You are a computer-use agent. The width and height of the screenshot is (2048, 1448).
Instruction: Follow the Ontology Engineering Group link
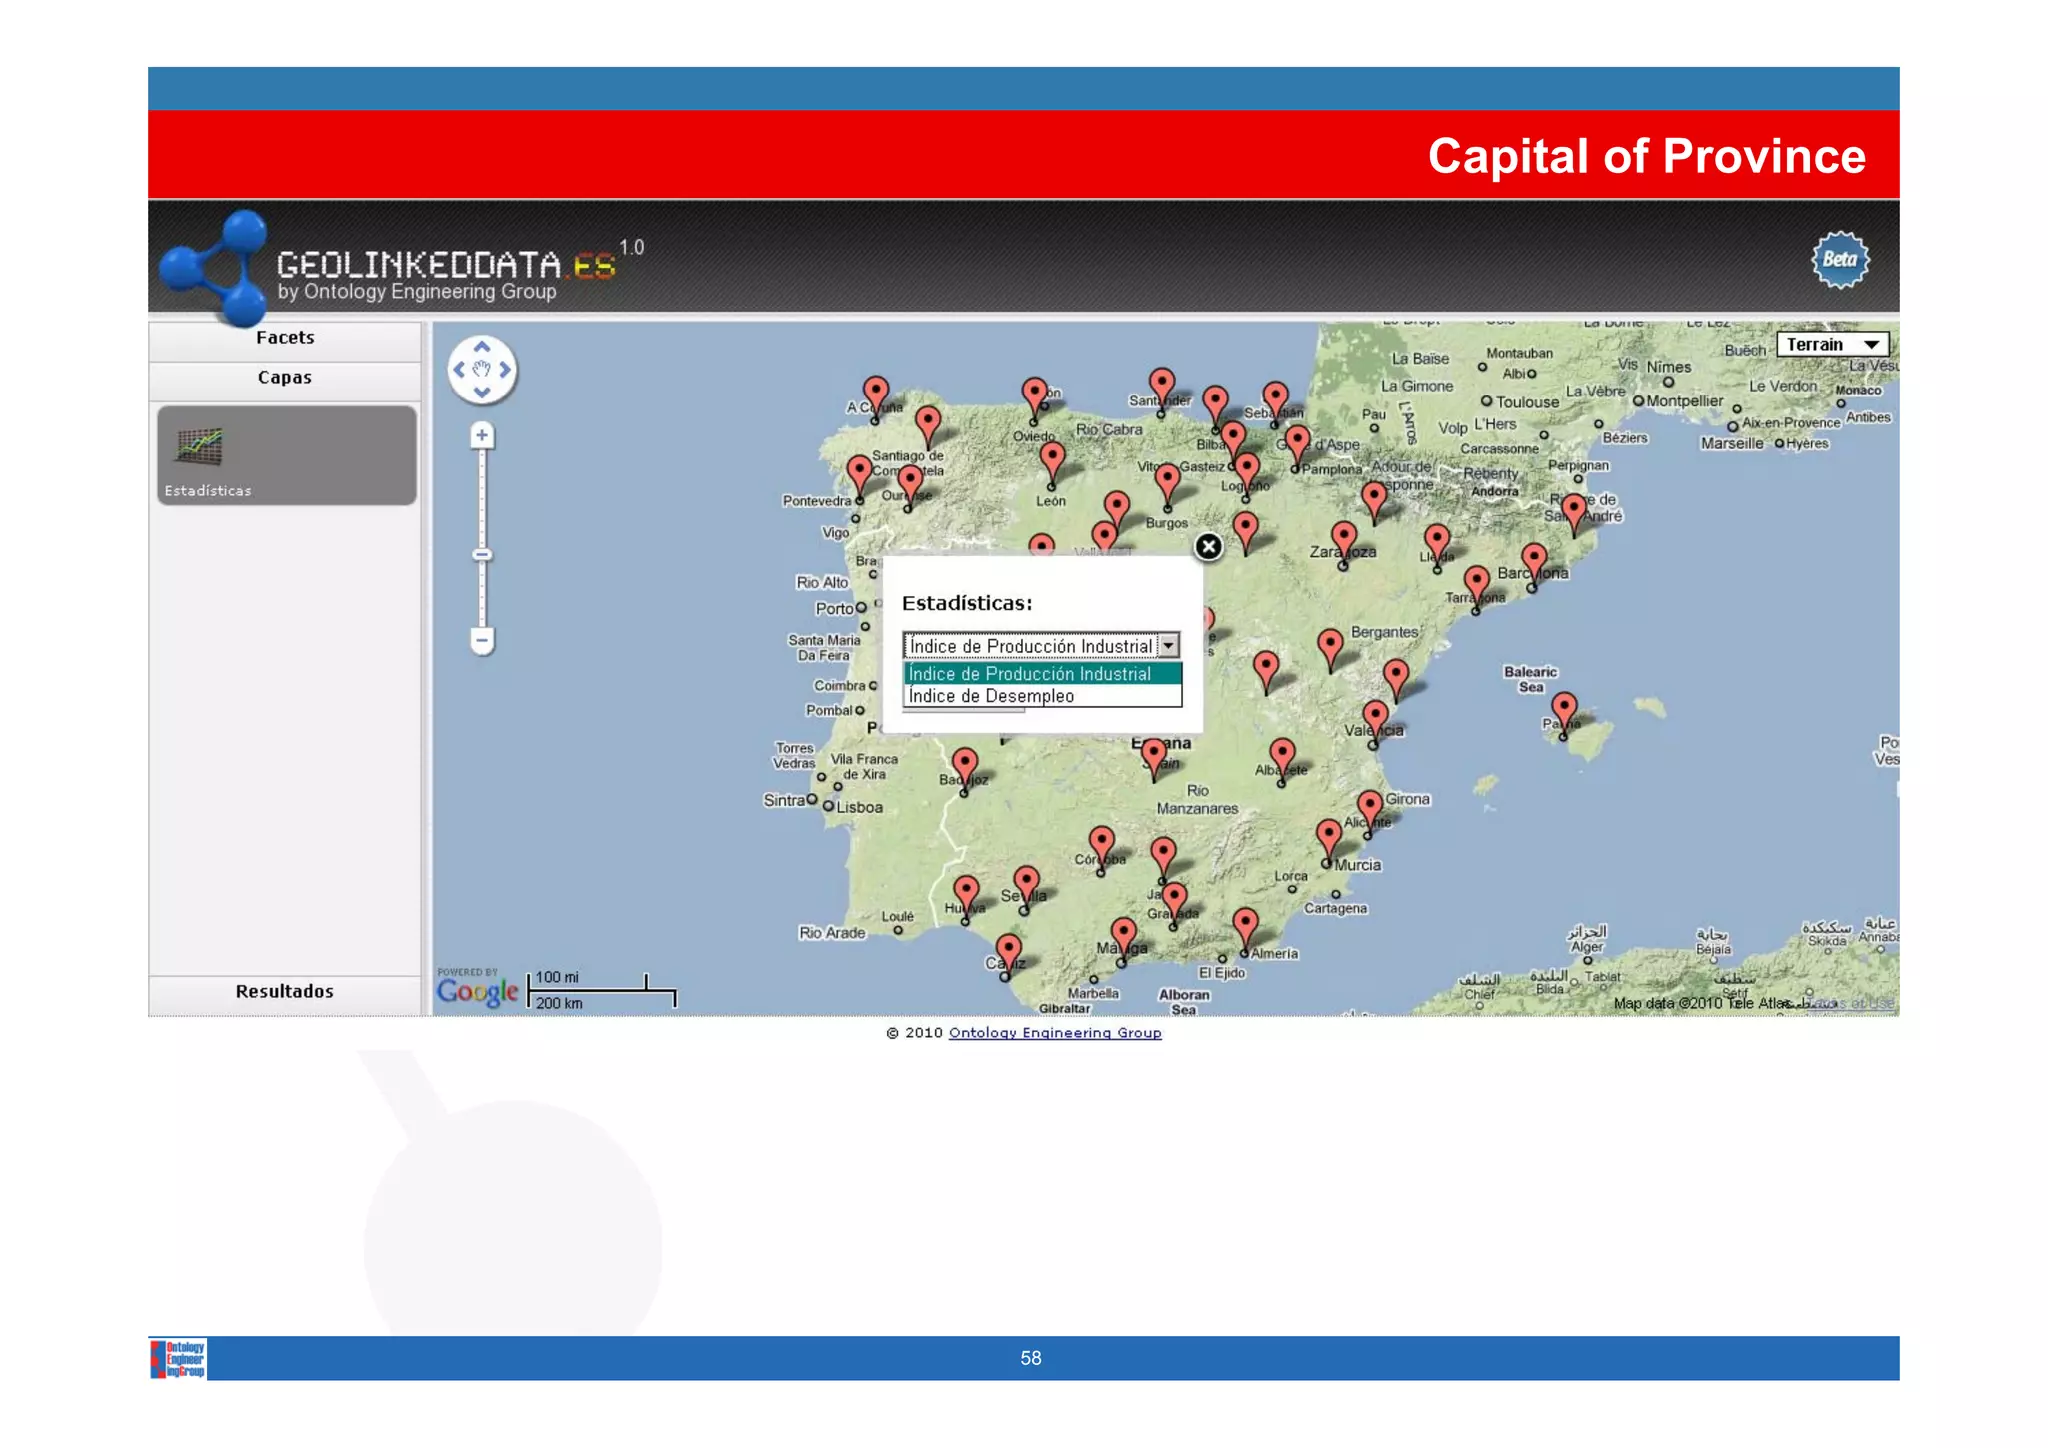tap(1055, 1033)
